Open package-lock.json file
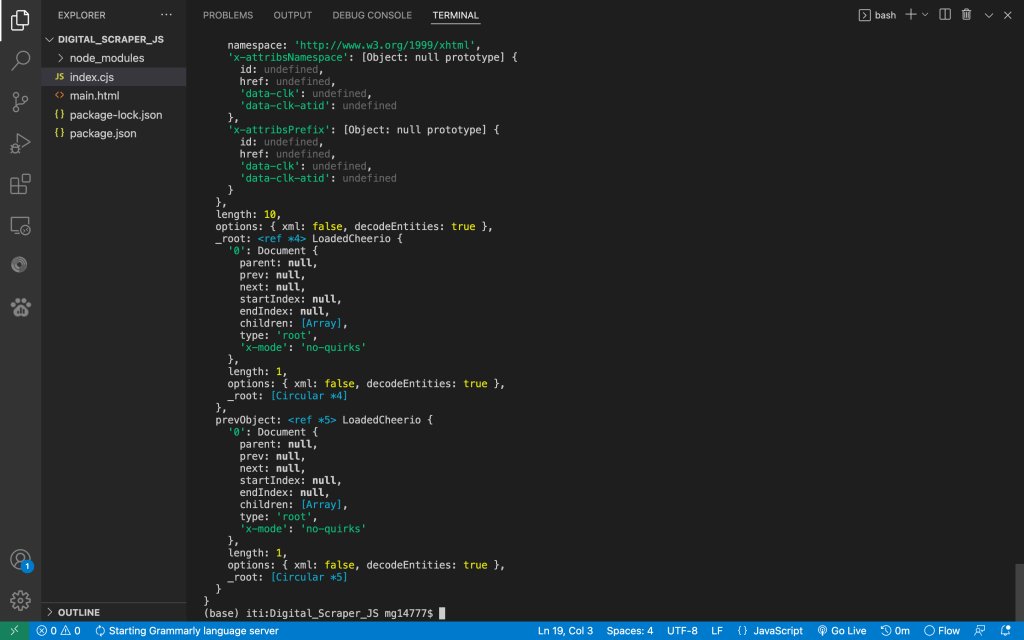This screenshot has height=640, width=1024. pos(114,115)
